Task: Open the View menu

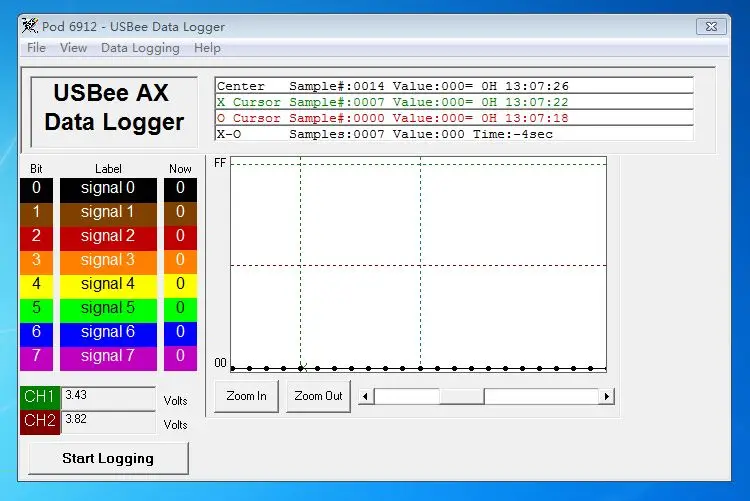Action: click(x=73, y=48)
